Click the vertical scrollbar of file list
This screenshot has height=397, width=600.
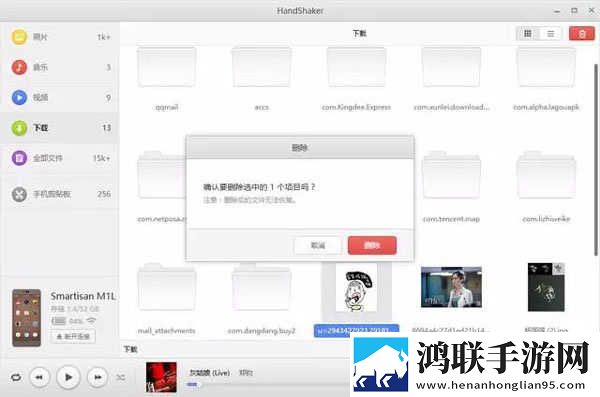[x=595, y=160]
